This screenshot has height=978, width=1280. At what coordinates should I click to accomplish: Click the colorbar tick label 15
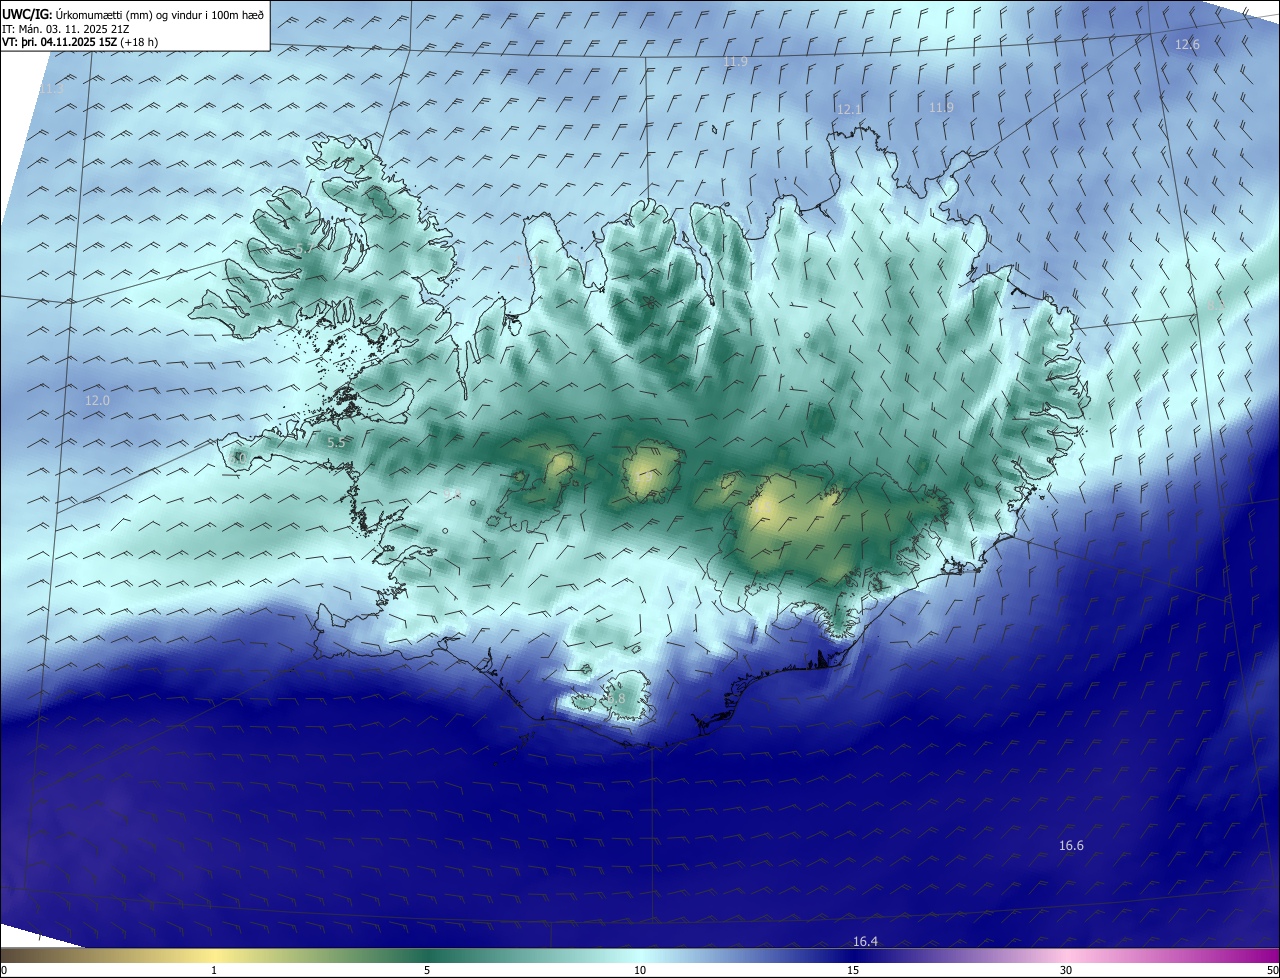[853, 970]
